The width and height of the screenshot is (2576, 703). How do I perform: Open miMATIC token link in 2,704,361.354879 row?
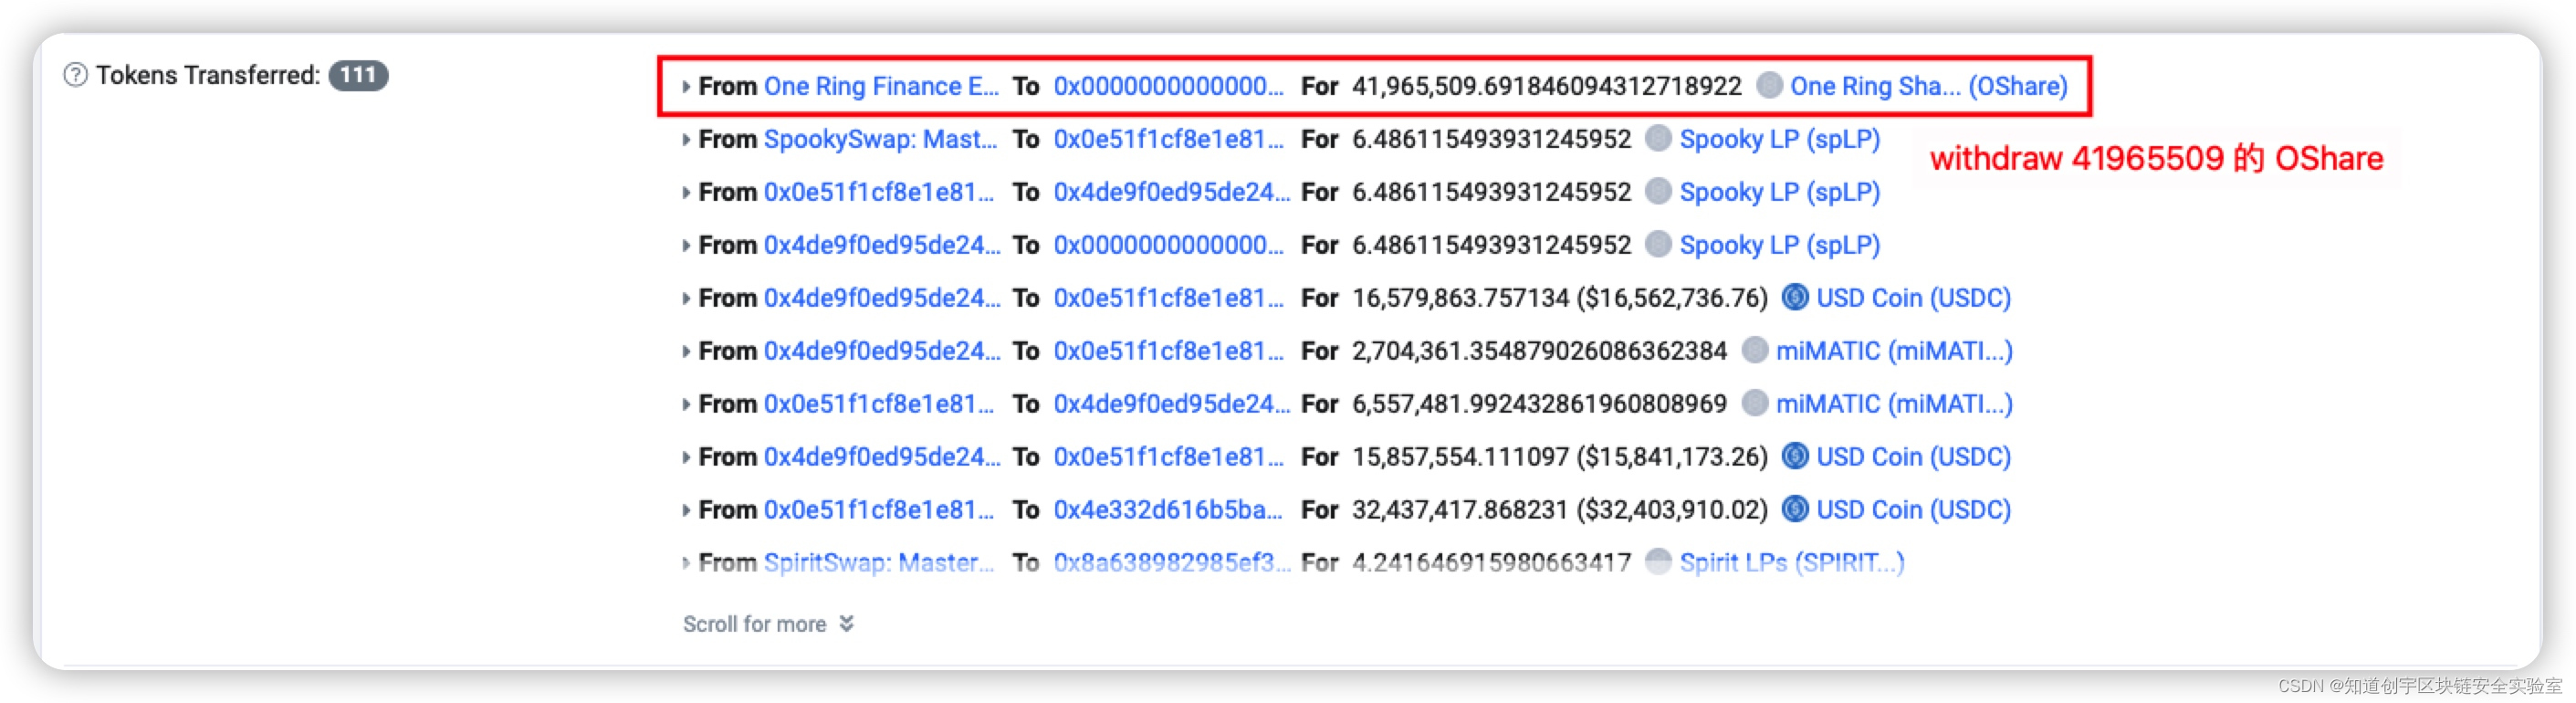pyautogui.click(x=1894, y=351)
